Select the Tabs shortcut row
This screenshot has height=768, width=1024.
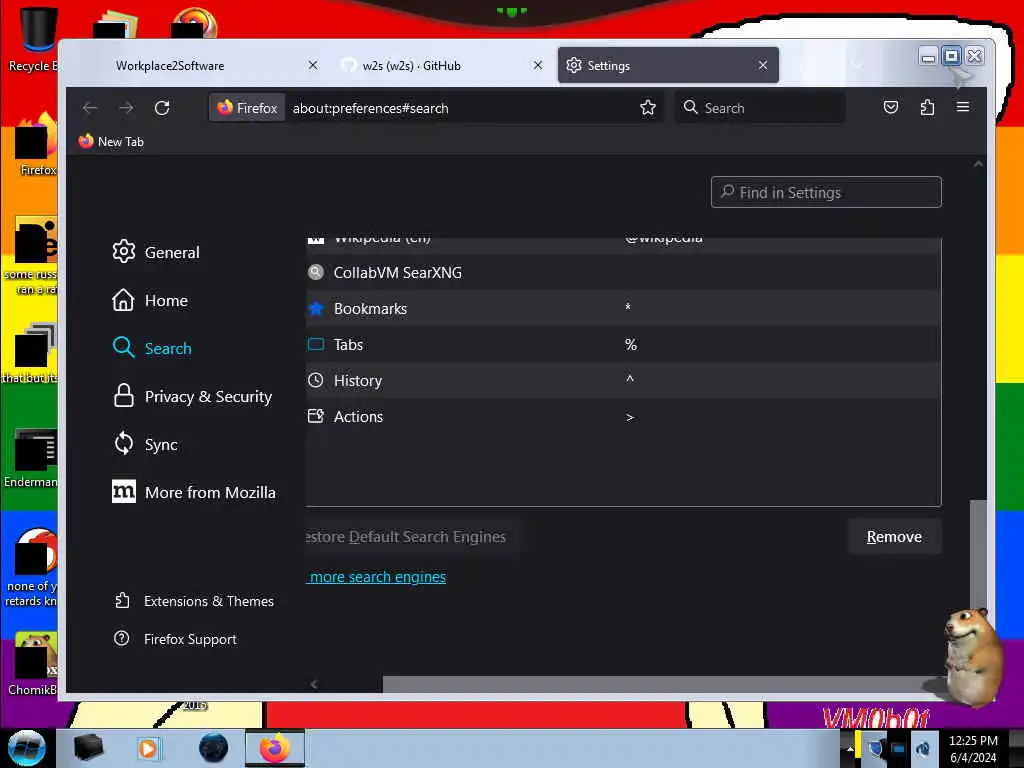coord(623,344)
